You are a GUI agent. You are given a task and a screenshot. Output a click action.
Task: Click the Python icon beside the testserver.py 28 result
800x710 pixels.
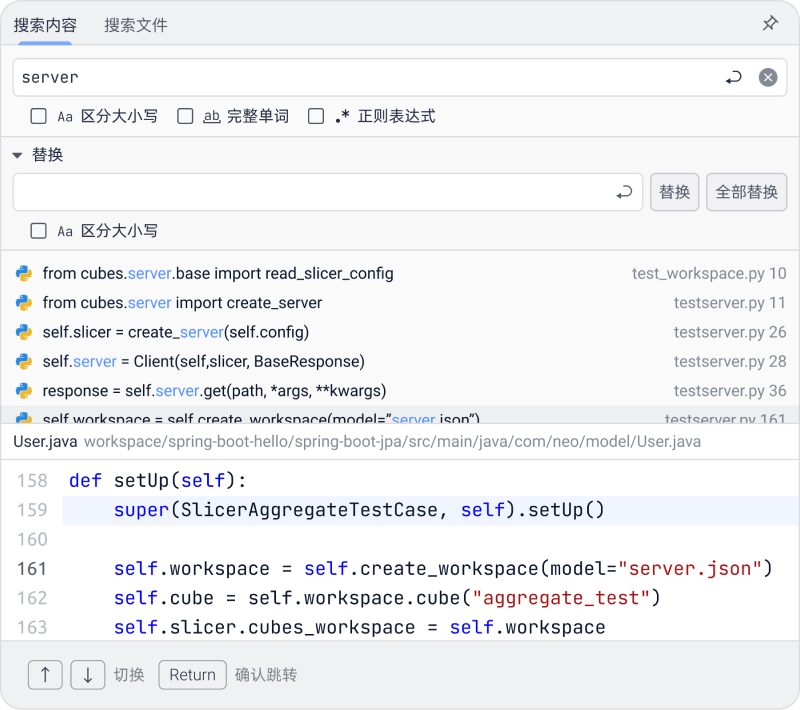(24, 362)
